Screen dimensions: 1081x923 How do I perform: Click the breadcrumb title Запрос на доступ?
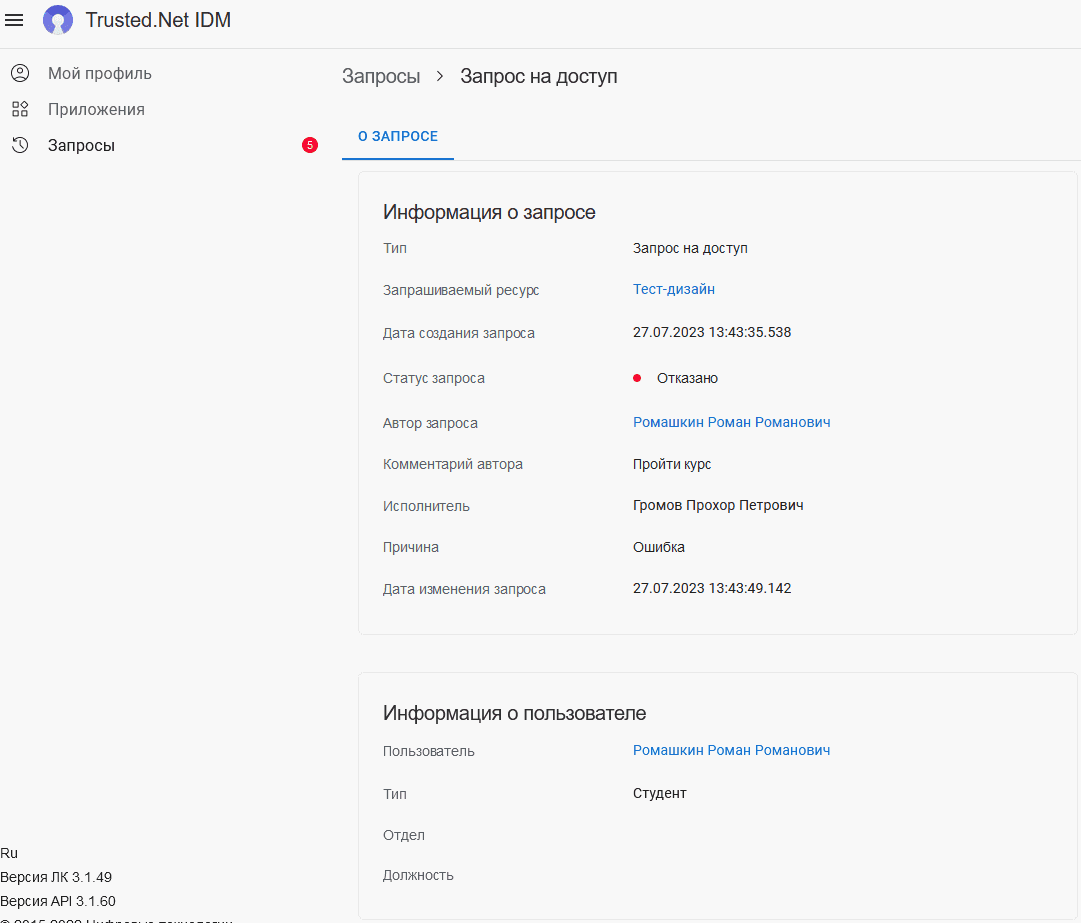(538, 76)
